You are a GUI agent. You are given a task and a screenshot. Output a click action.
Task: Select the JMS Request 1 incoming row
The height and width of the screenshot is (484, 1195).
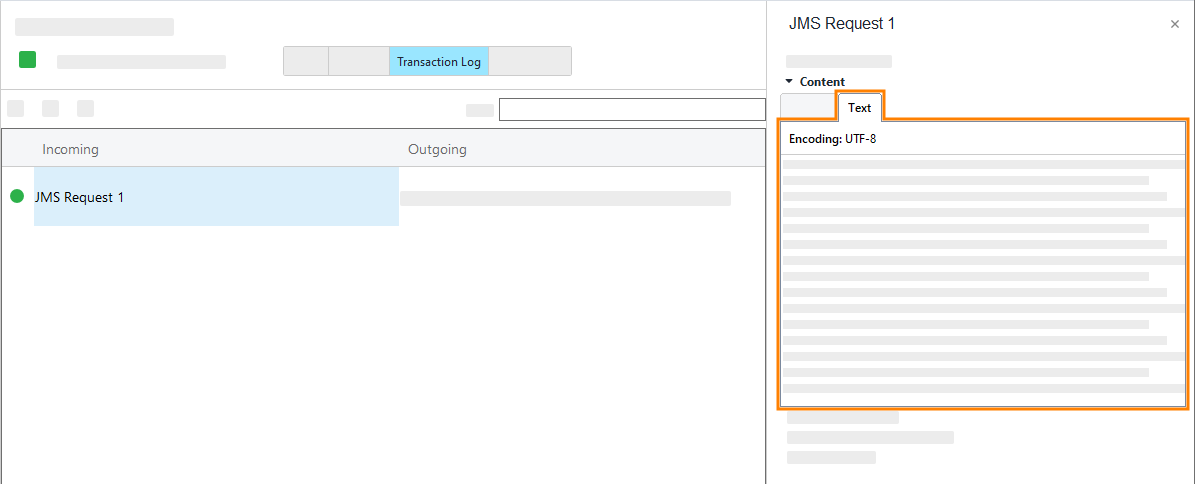pyautogui.click(x=215, y=197)
